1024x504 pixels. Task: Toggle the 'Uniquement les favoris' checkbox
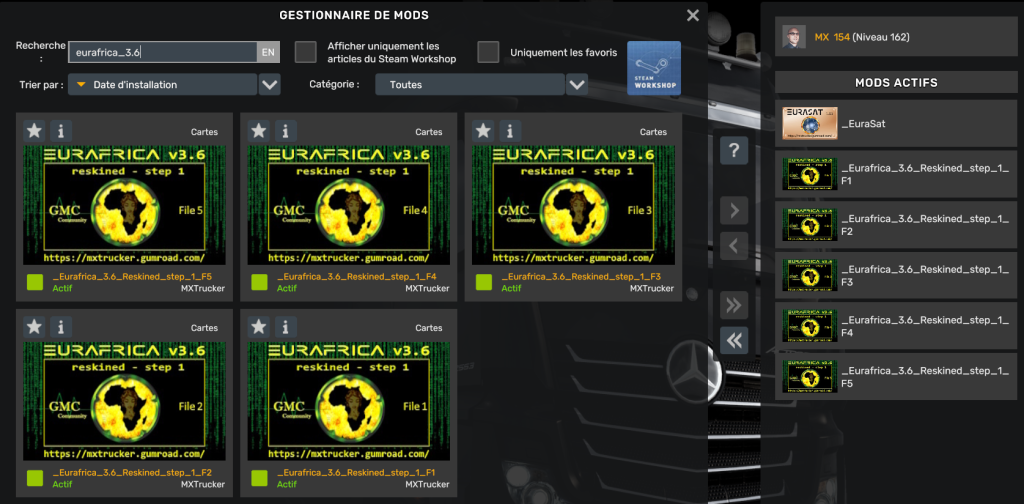tap(488, 52)
